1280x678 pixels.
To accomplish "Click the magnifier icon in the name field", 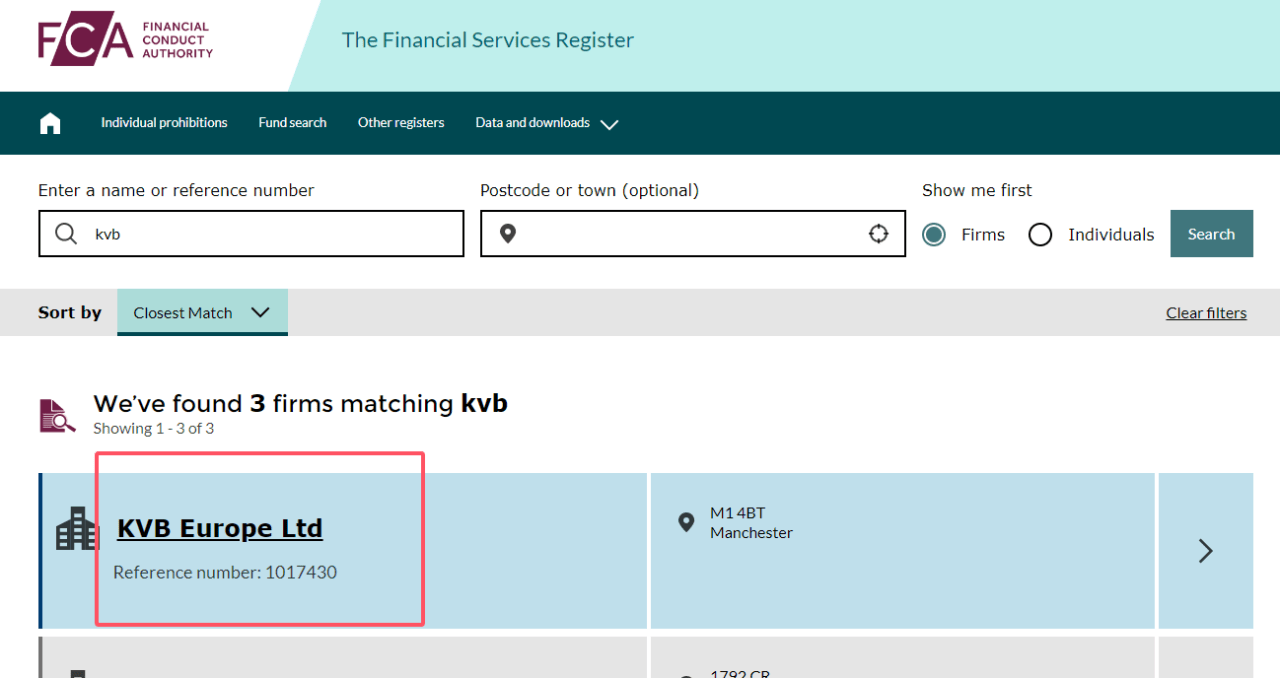I will [x=66, y=234].
